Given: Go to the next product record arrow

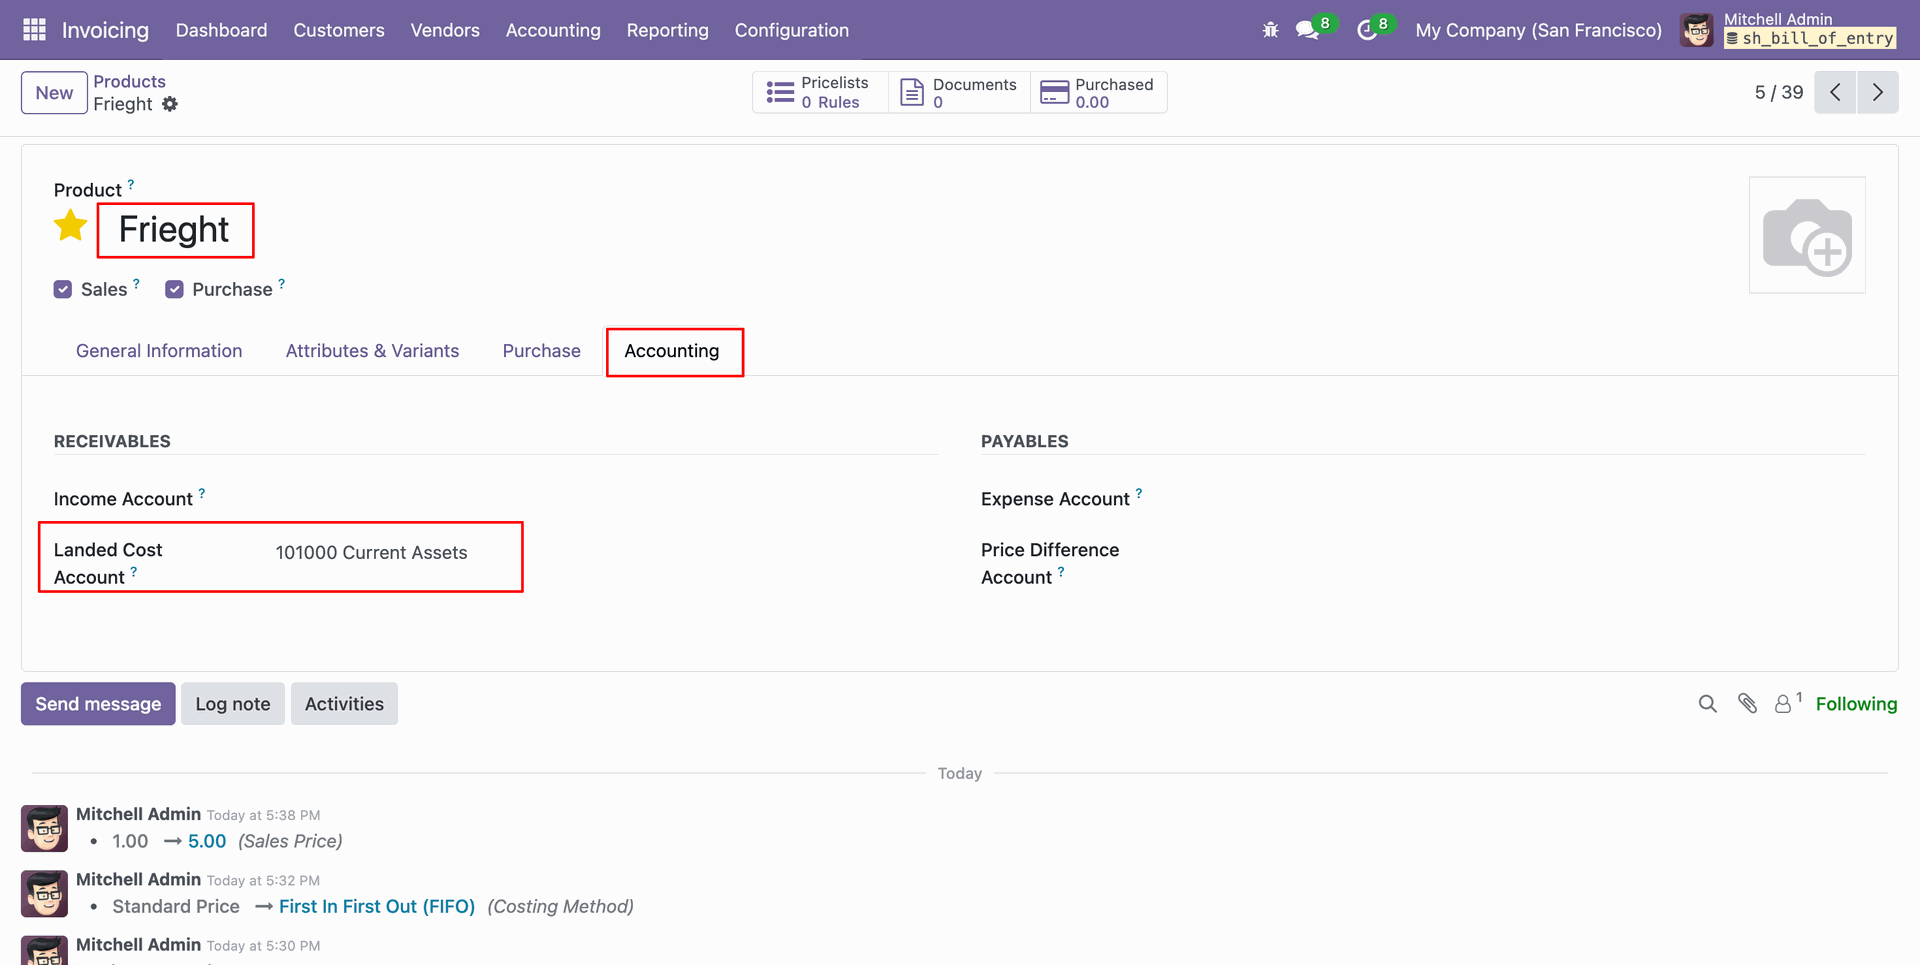Looking at the screenshot, I should (x=1877, y=92).
